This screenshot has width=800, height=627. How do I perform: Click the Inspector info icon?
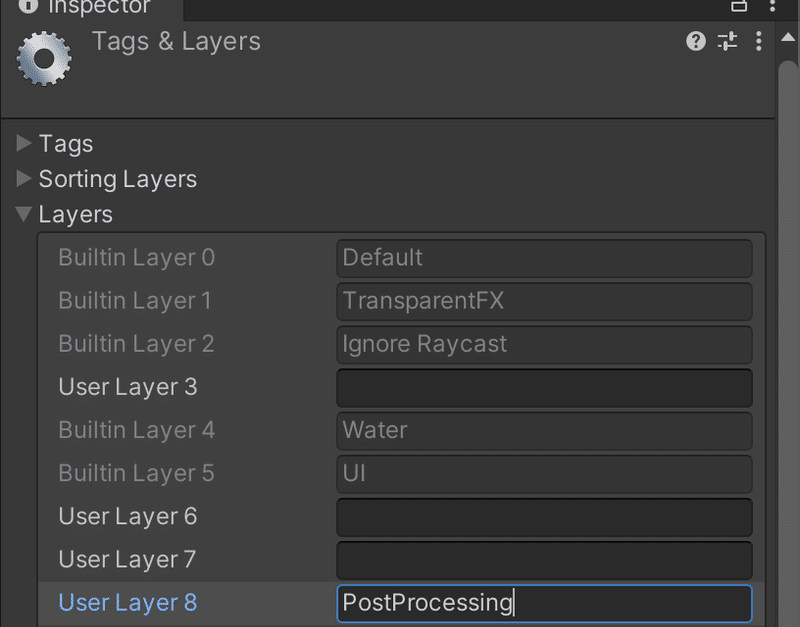[28, 6]
